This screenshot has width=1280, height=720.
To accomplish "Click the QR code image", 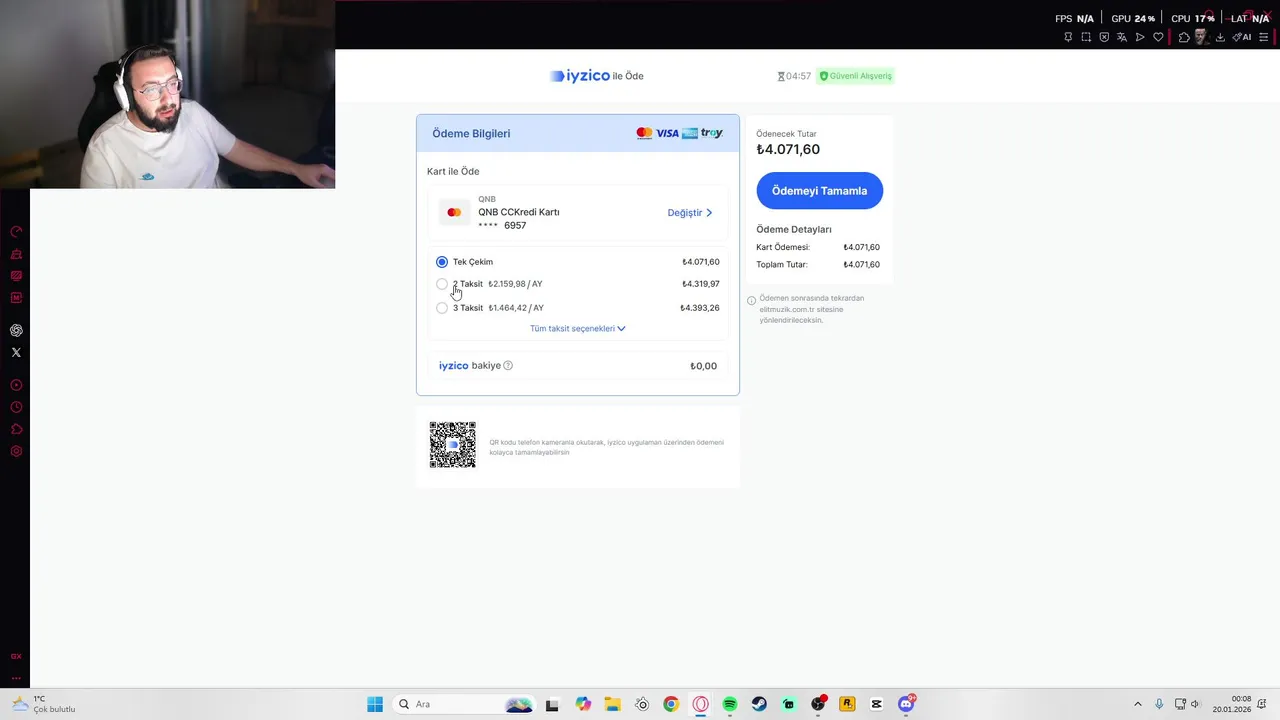I will pos(453,445).
